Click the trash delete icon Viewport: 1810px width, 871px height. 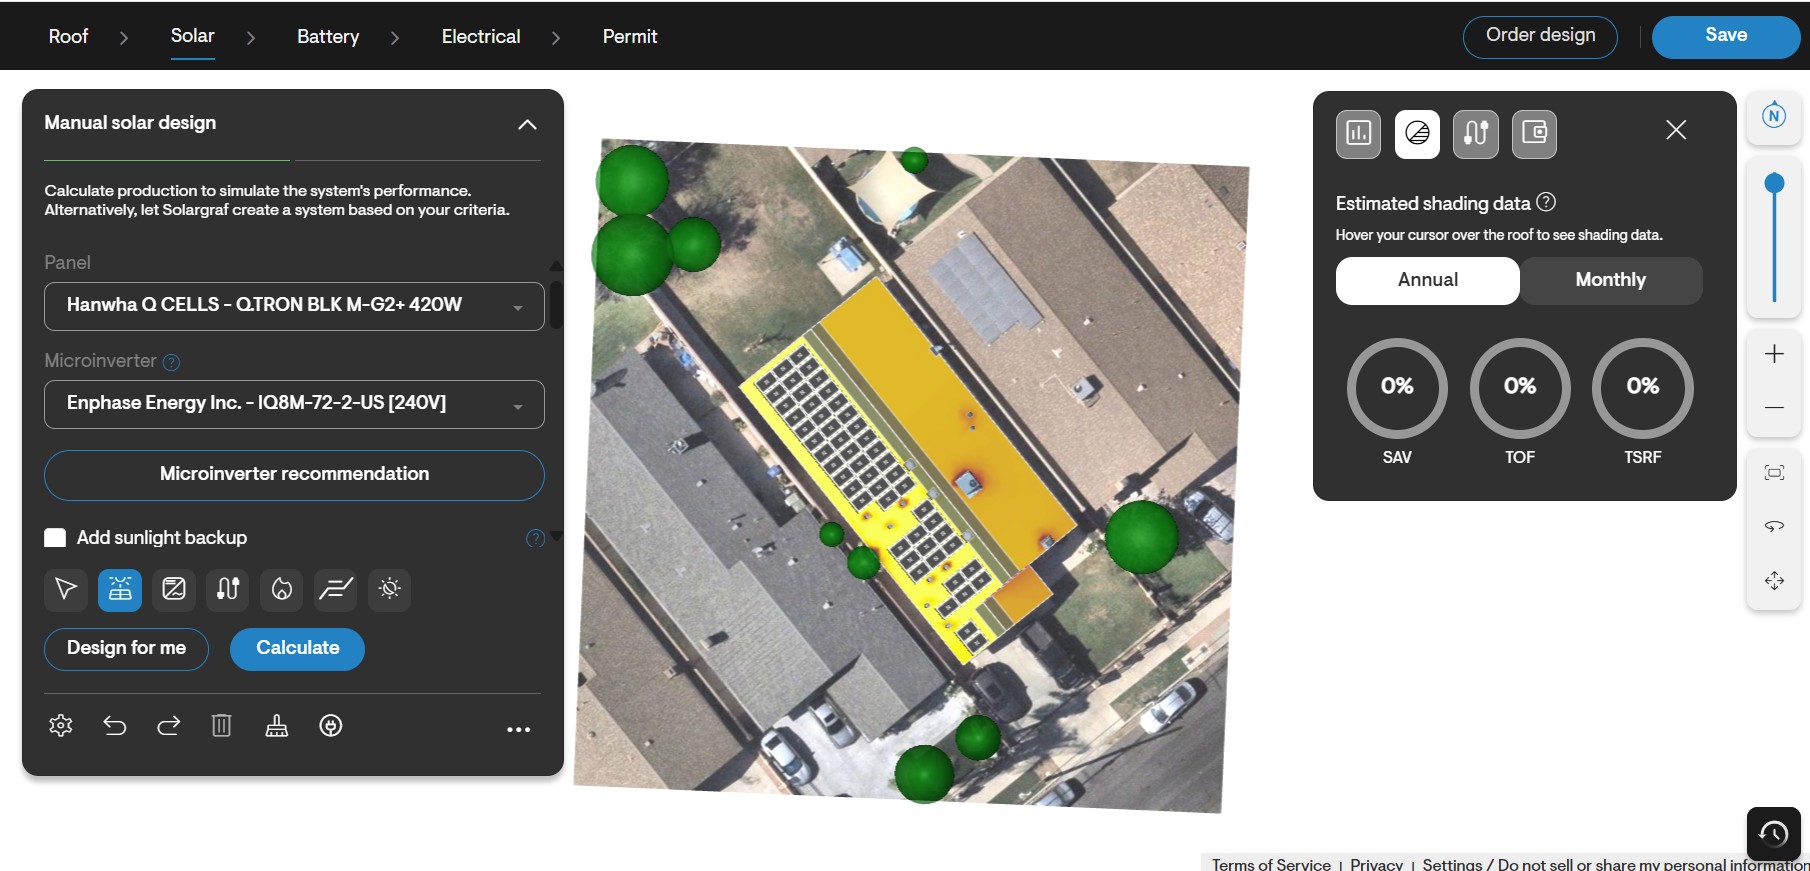(x=222, y=726)
